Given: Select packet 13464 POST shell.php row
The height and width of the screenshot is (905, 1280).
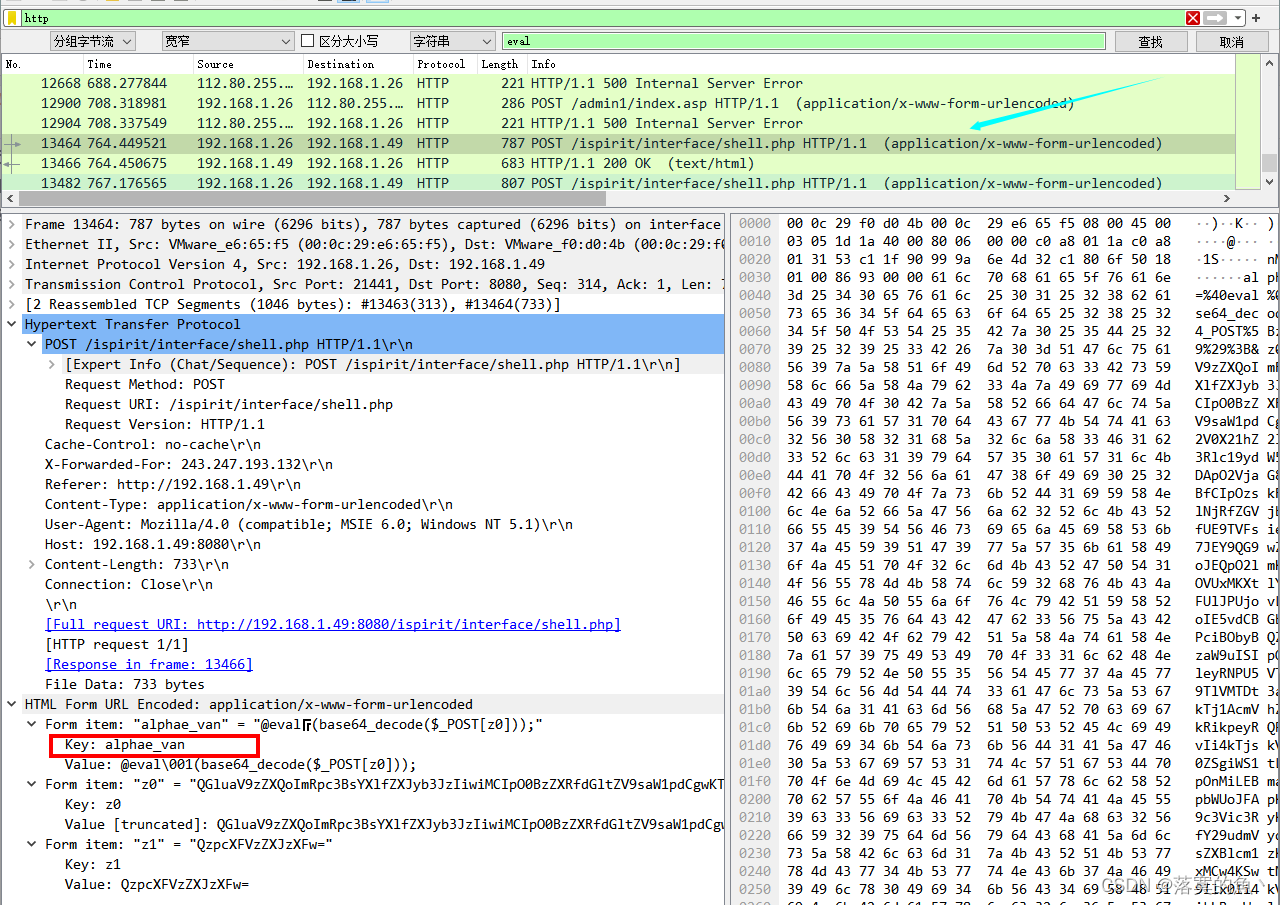Looking at the screenshot, I should pyautogui.click(x=618, y=143).
